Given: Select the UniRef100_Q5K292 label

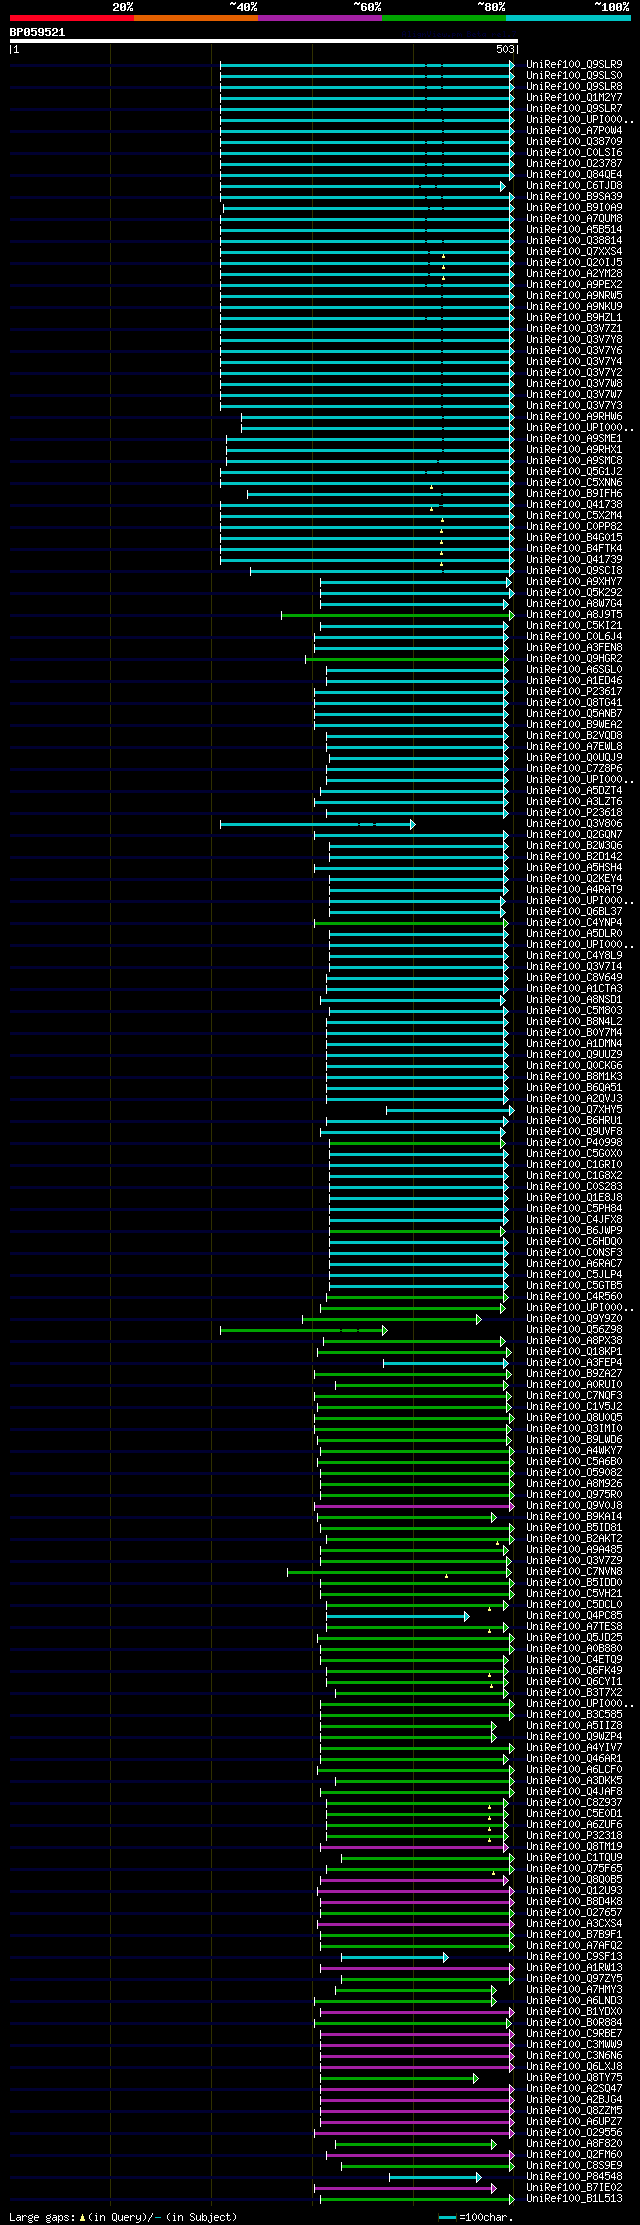Looking at the screenshot, I should 574,592.
